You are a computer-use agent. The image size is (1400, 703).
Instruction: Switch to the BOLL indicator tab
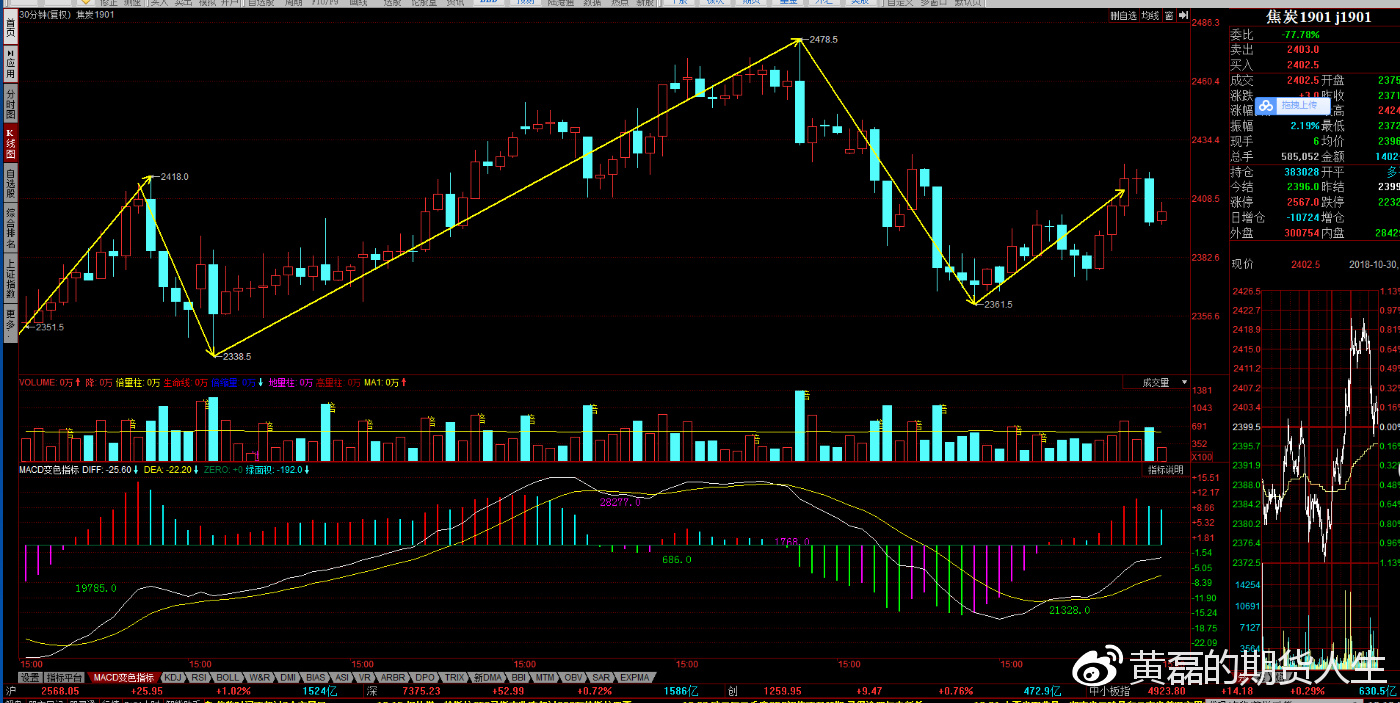tap(228, 677)
